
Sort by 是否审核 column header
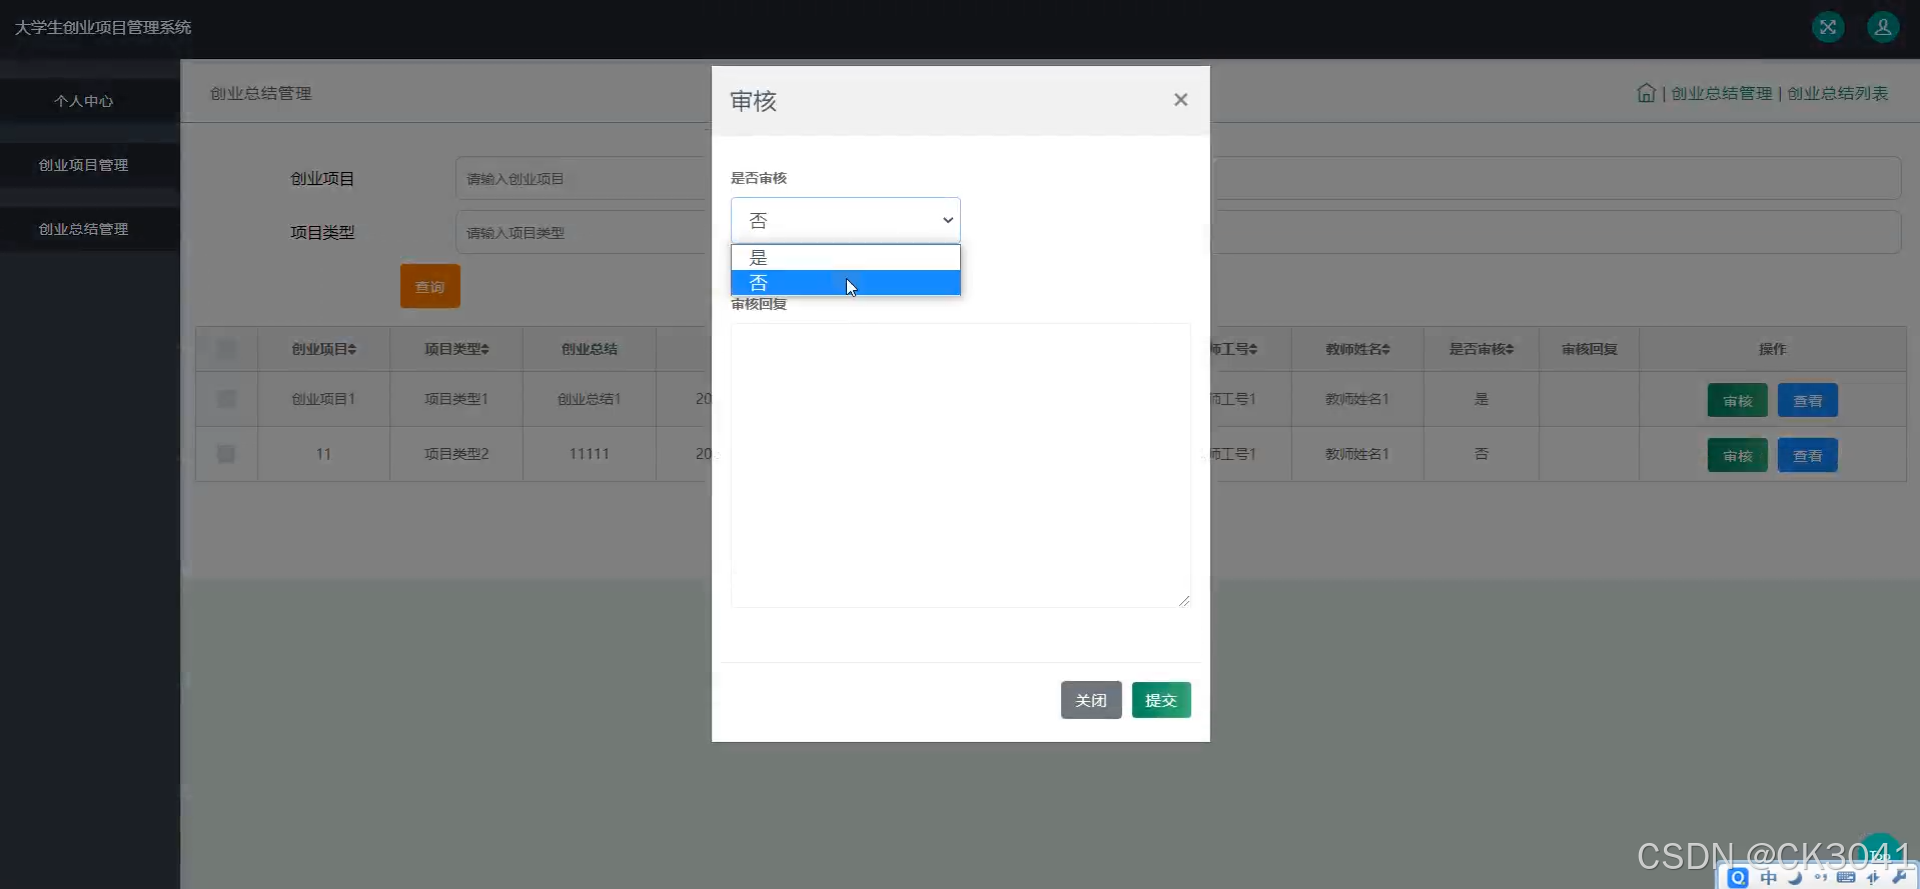coord(1482,349)
